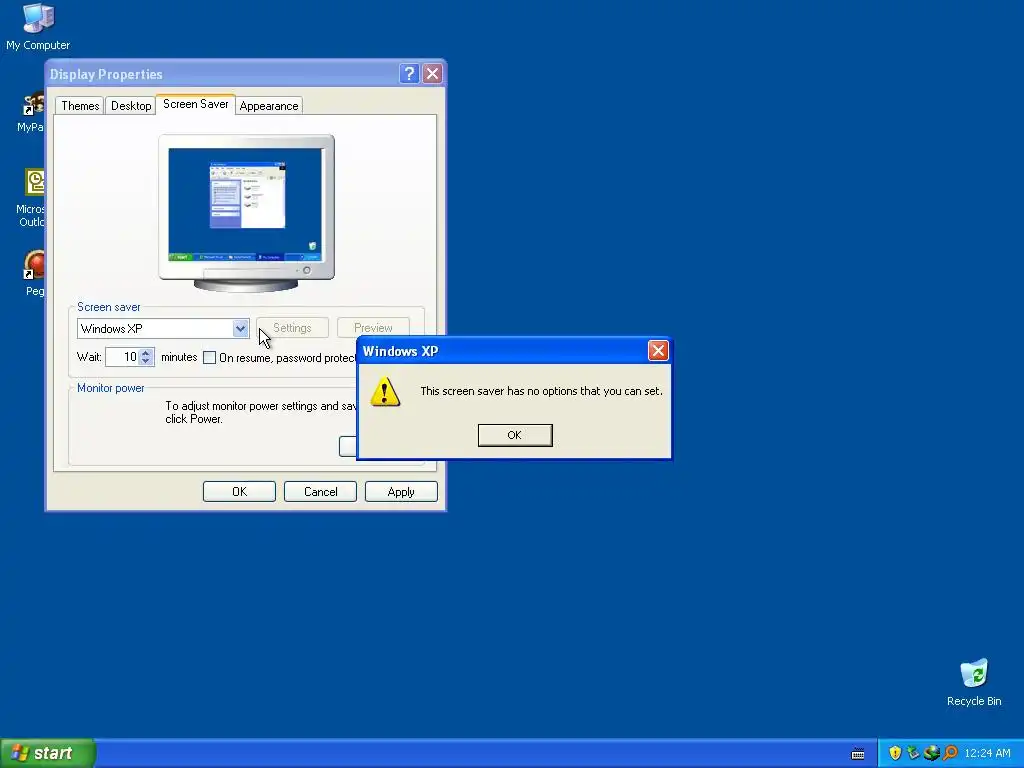Screen dimensions: 1024x768
Task: Click OK in Display Properties
Action: click(x=239, y=492)
